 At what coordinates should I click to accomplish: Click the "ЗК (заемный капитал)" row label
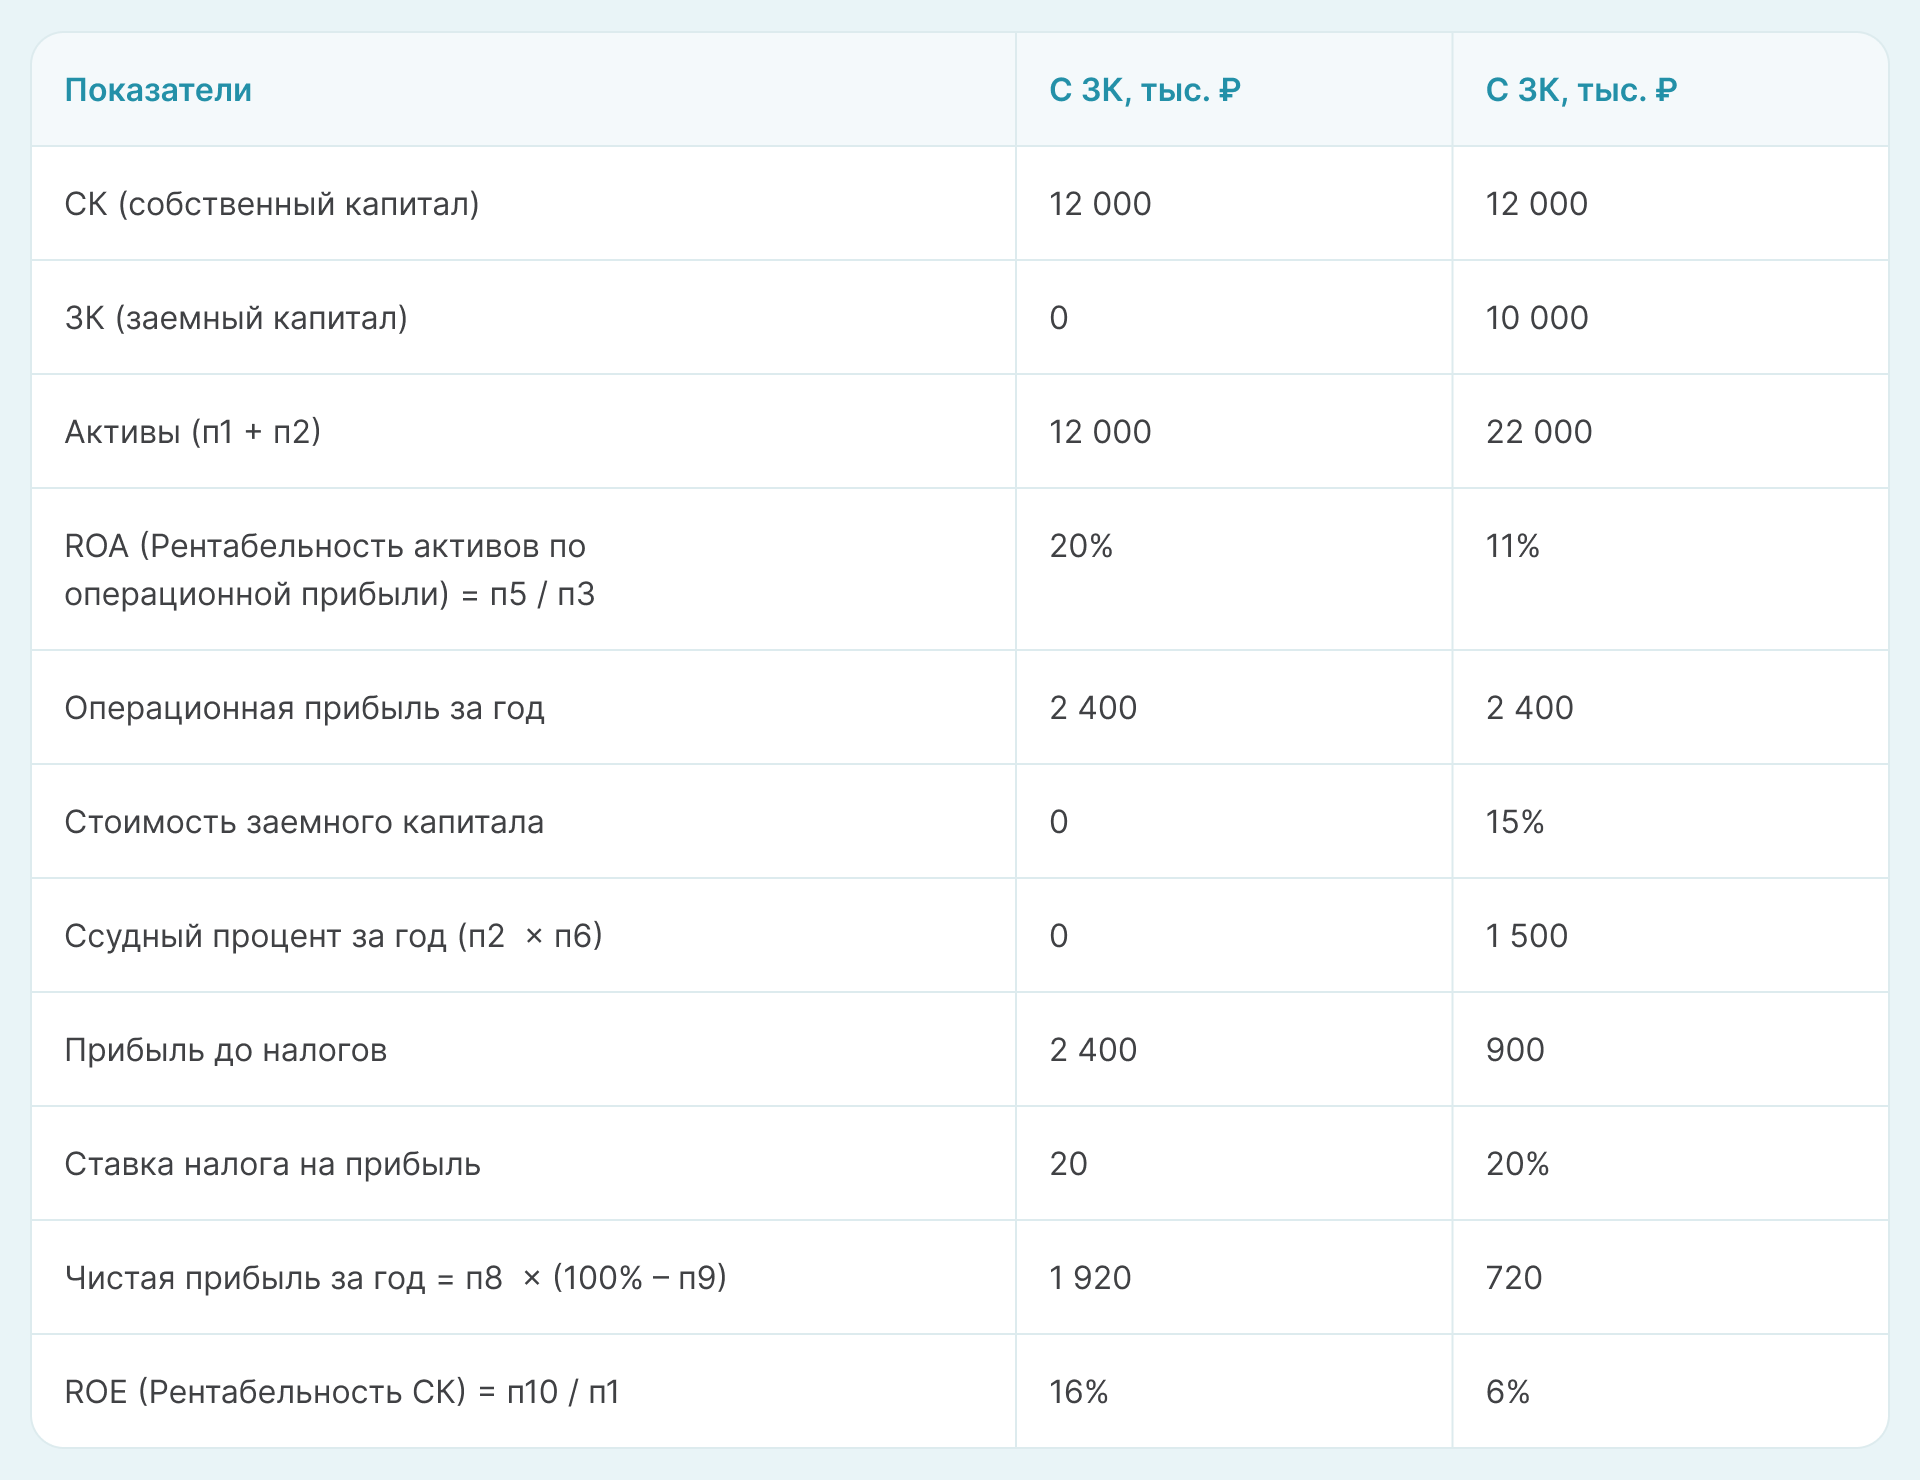click(236, 318)
